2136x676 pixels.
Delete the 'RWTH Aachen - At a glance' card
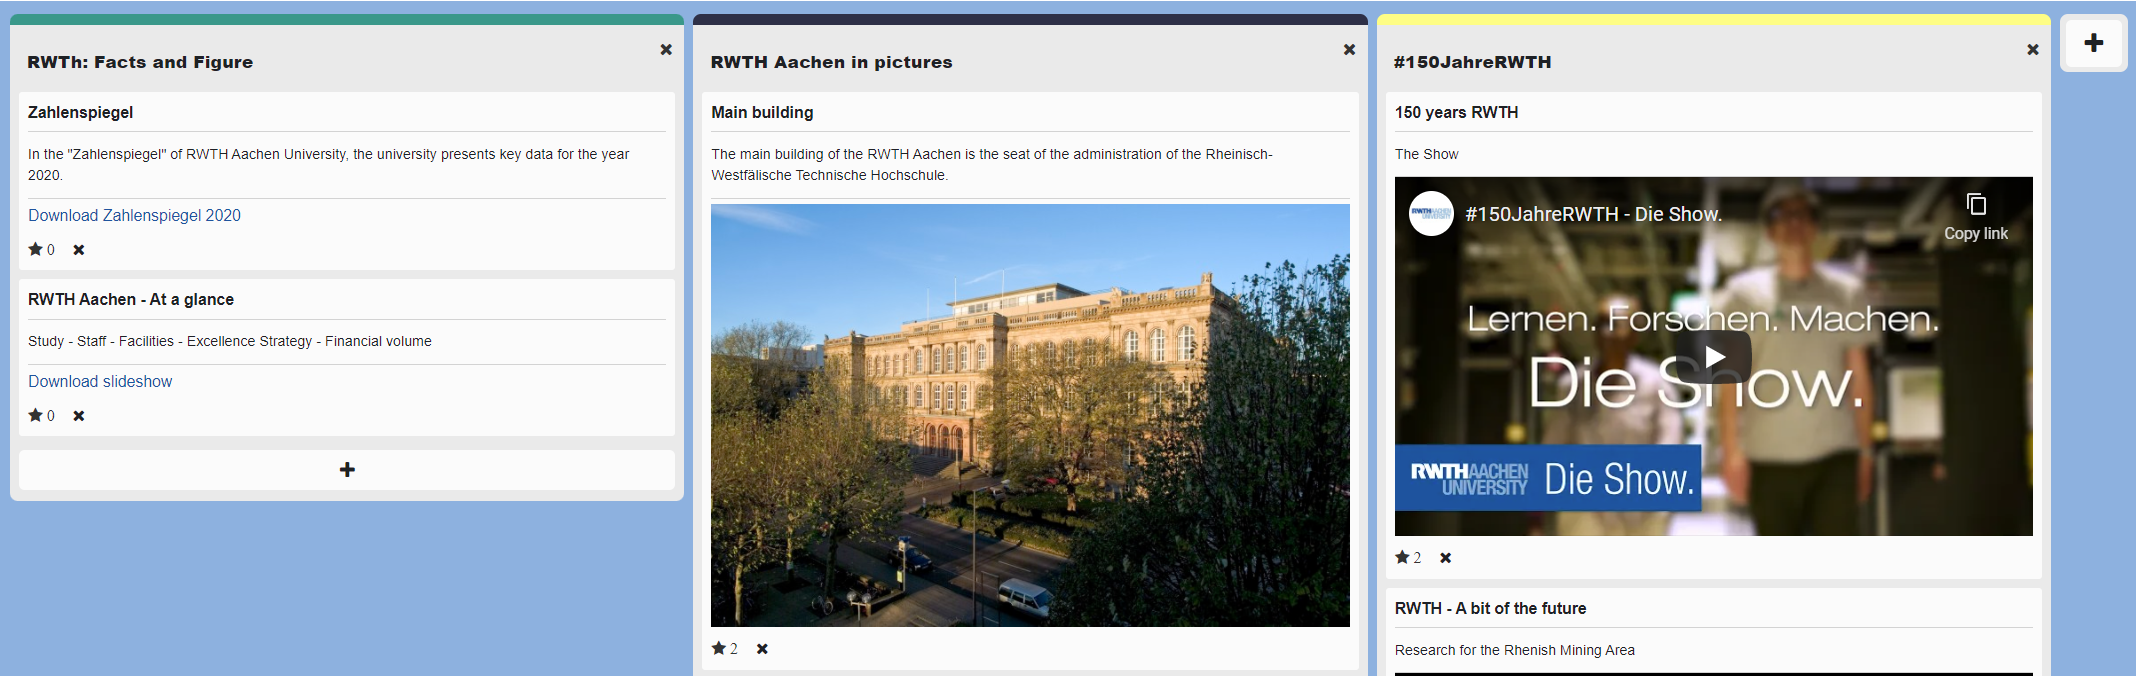point(79,416)
